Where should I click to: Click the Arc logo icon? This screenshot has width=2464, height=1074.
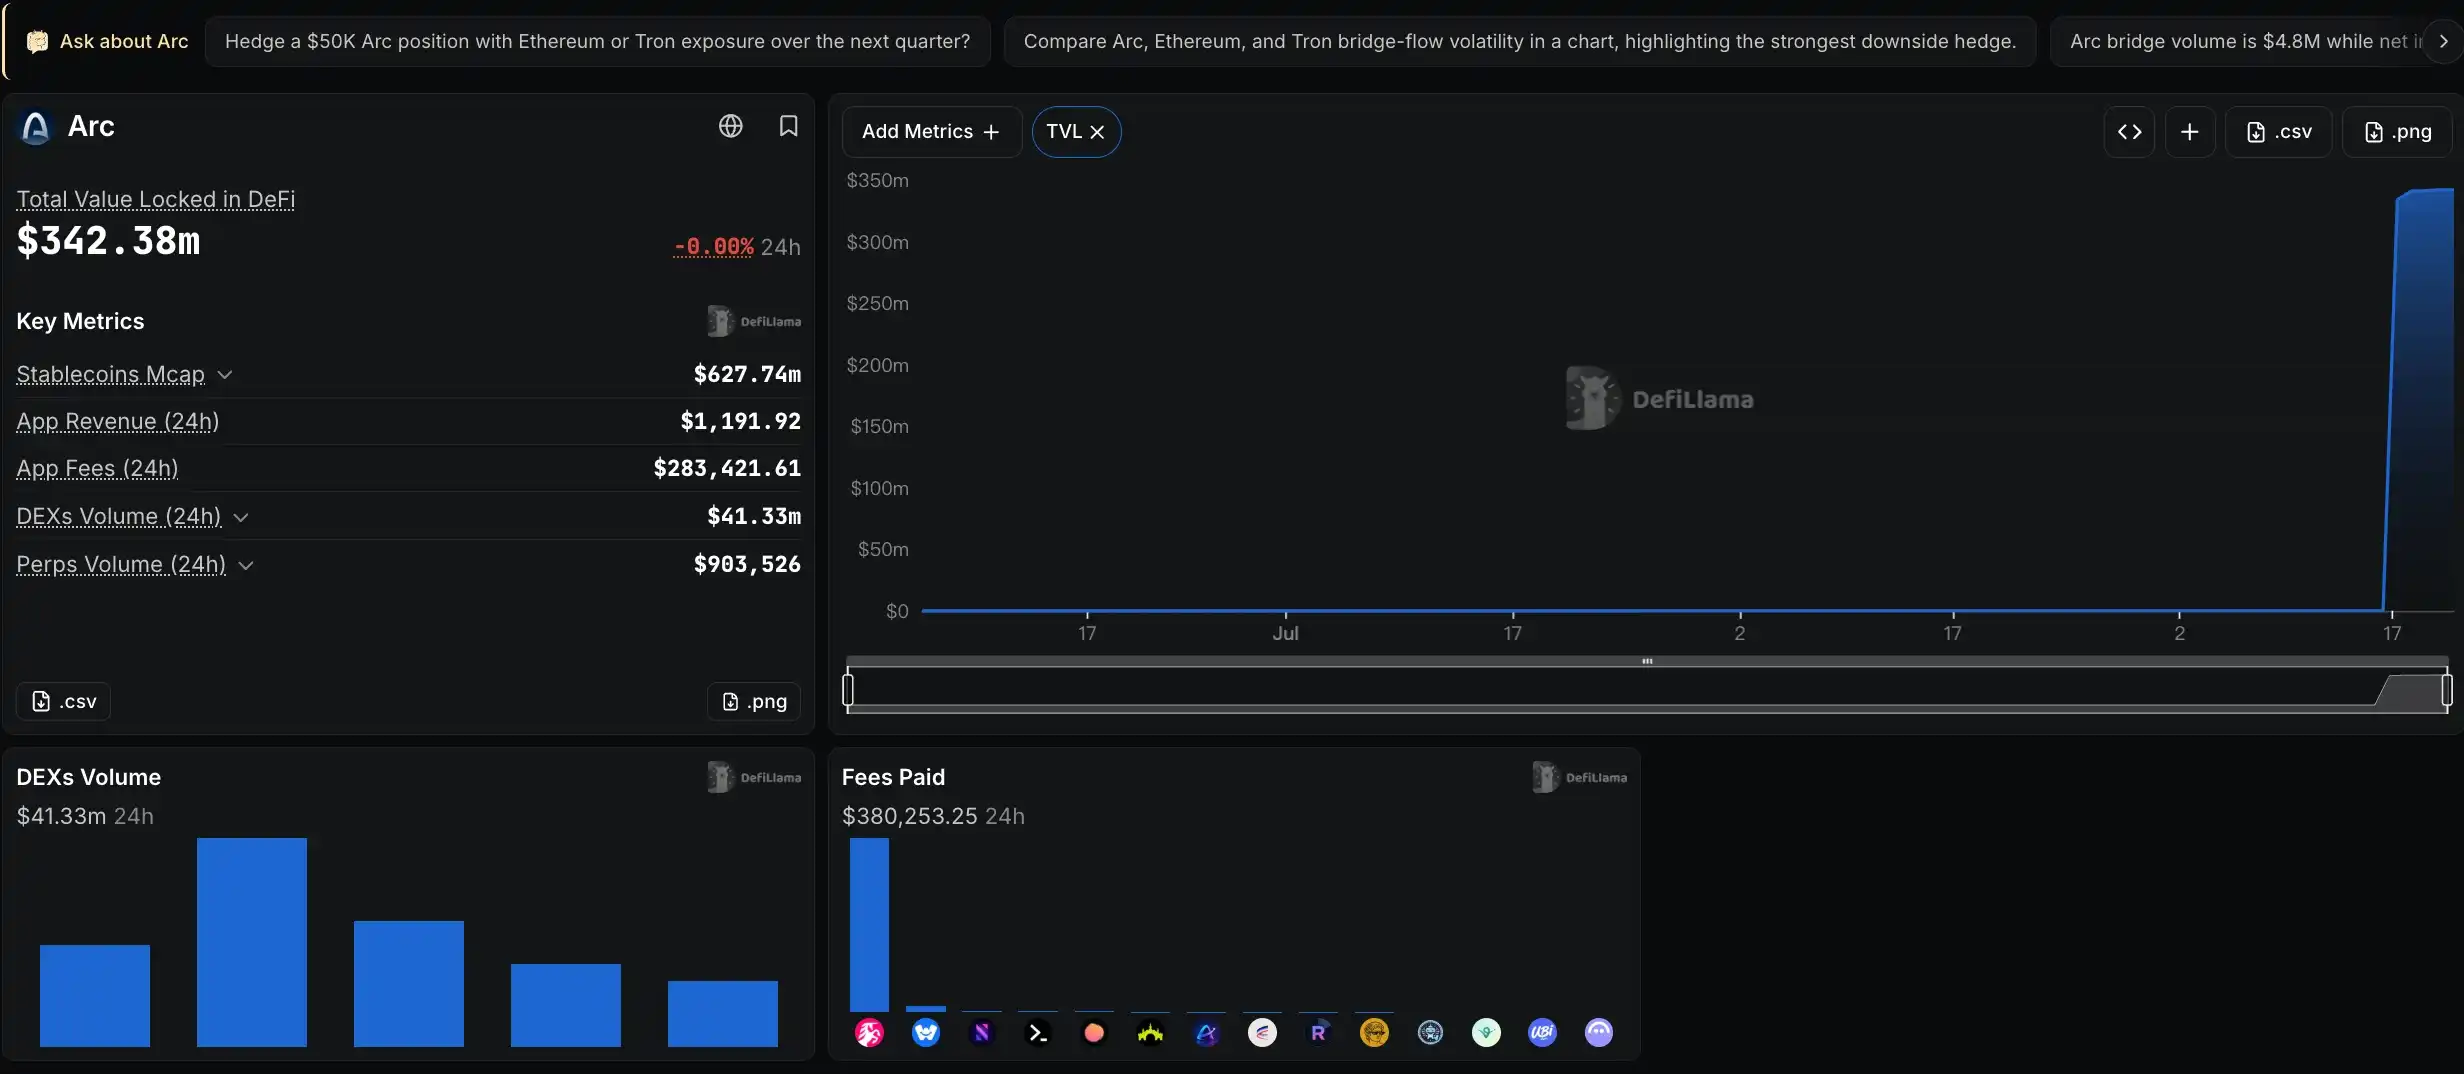point(35,127)
